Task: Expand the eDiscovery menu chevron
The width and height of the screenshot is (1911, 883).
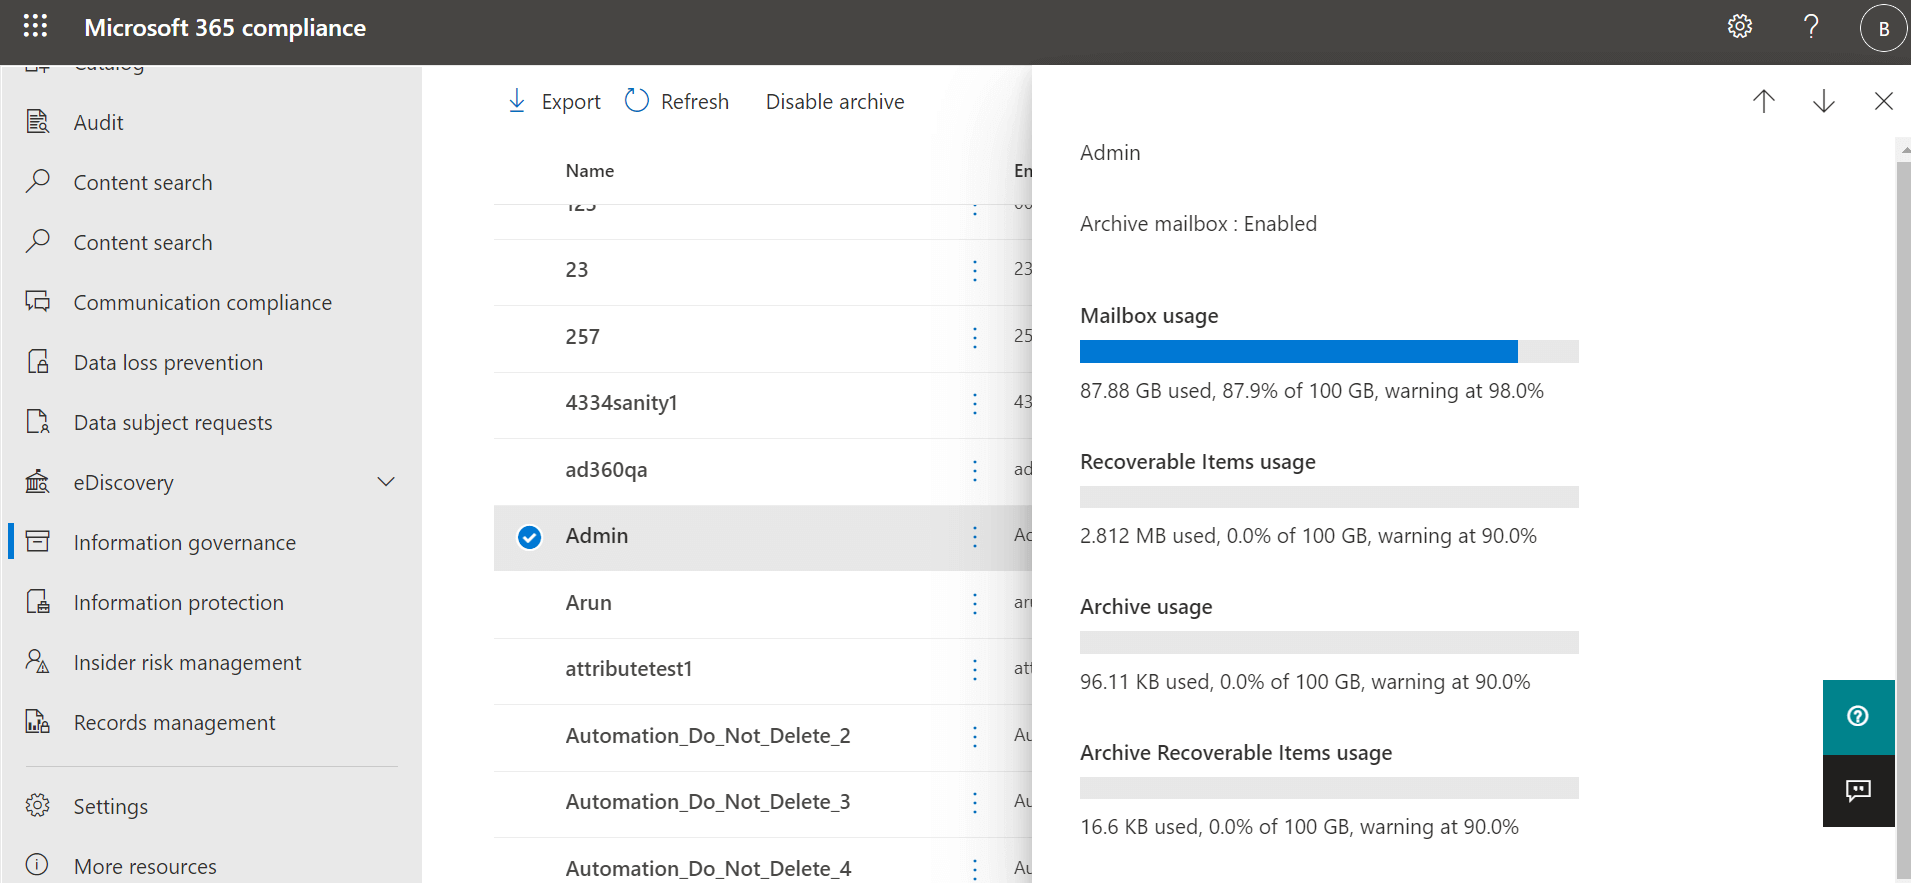Action: (x=386, y=482)
